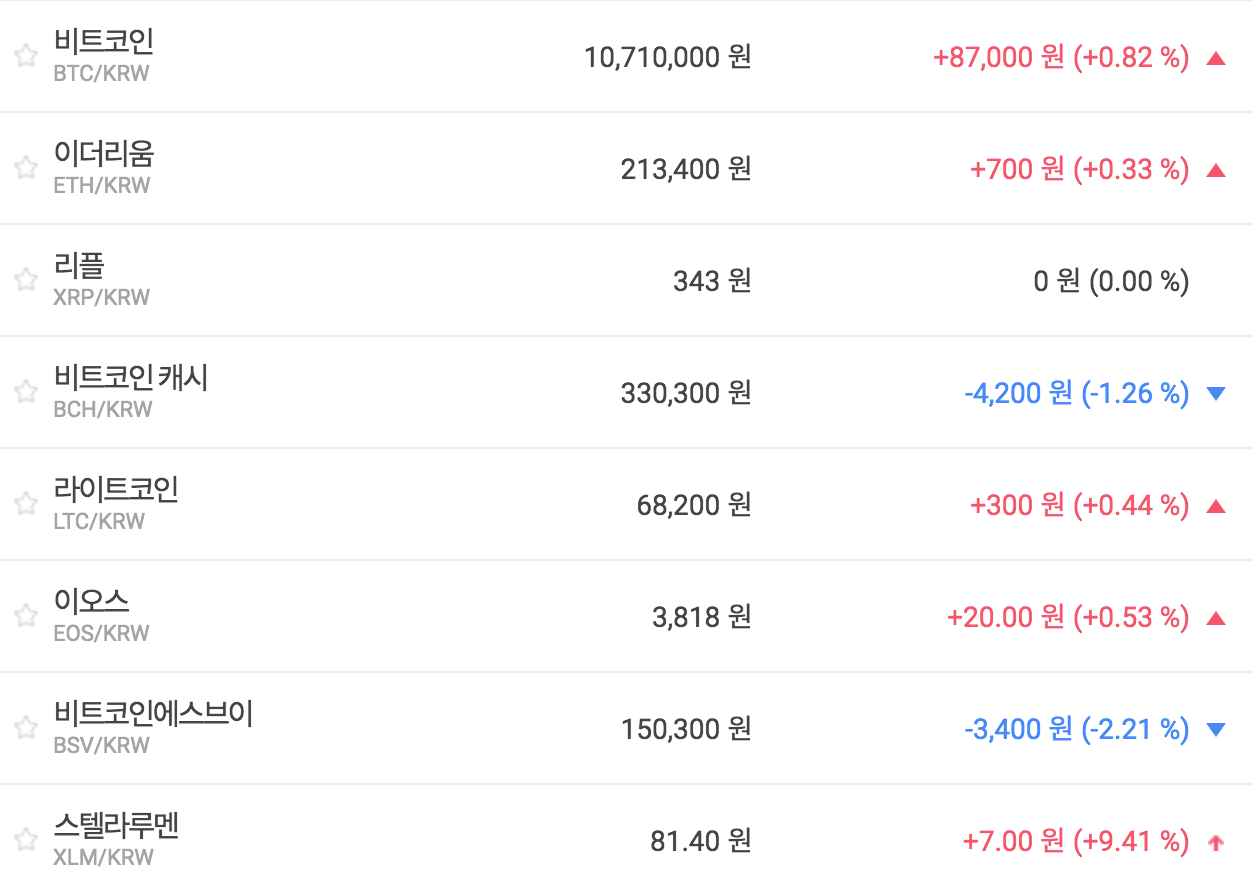
Task: Click the small red arrow for Stellar Lumen
Action: 1216,843
